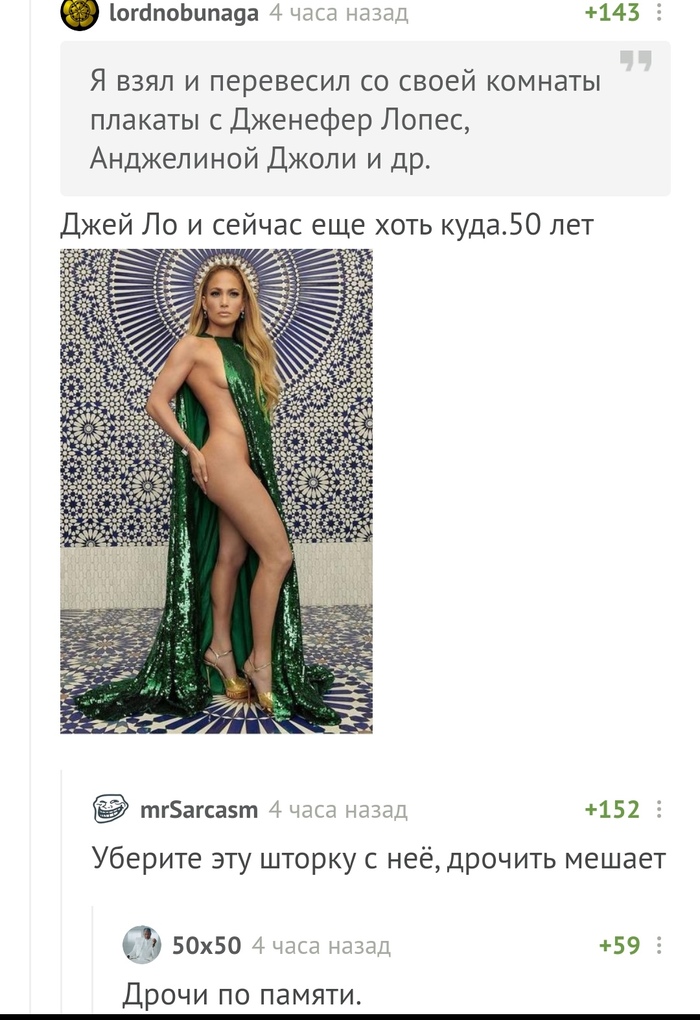Click the quote marks icon in quoted block
The height and width of the screenshot is (1020, 700).
tap(635, 61)
